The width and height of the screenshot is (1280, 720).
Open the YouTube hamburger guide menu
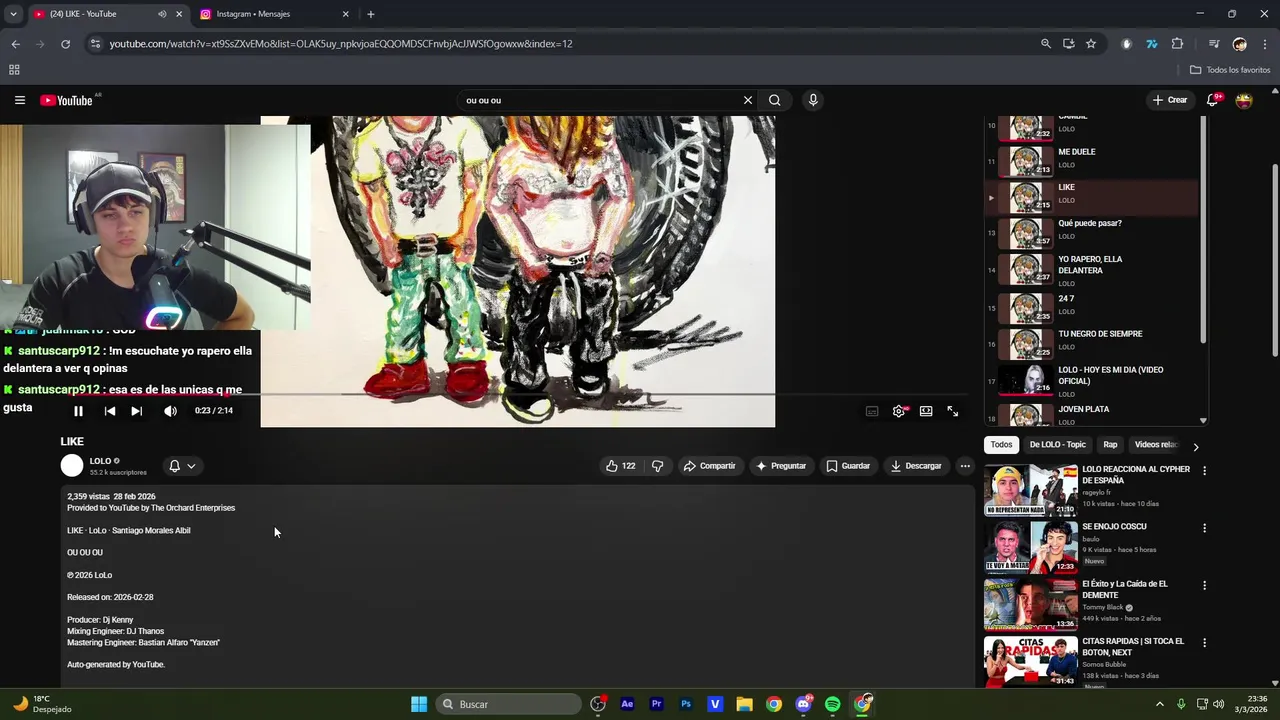[19, 100]
